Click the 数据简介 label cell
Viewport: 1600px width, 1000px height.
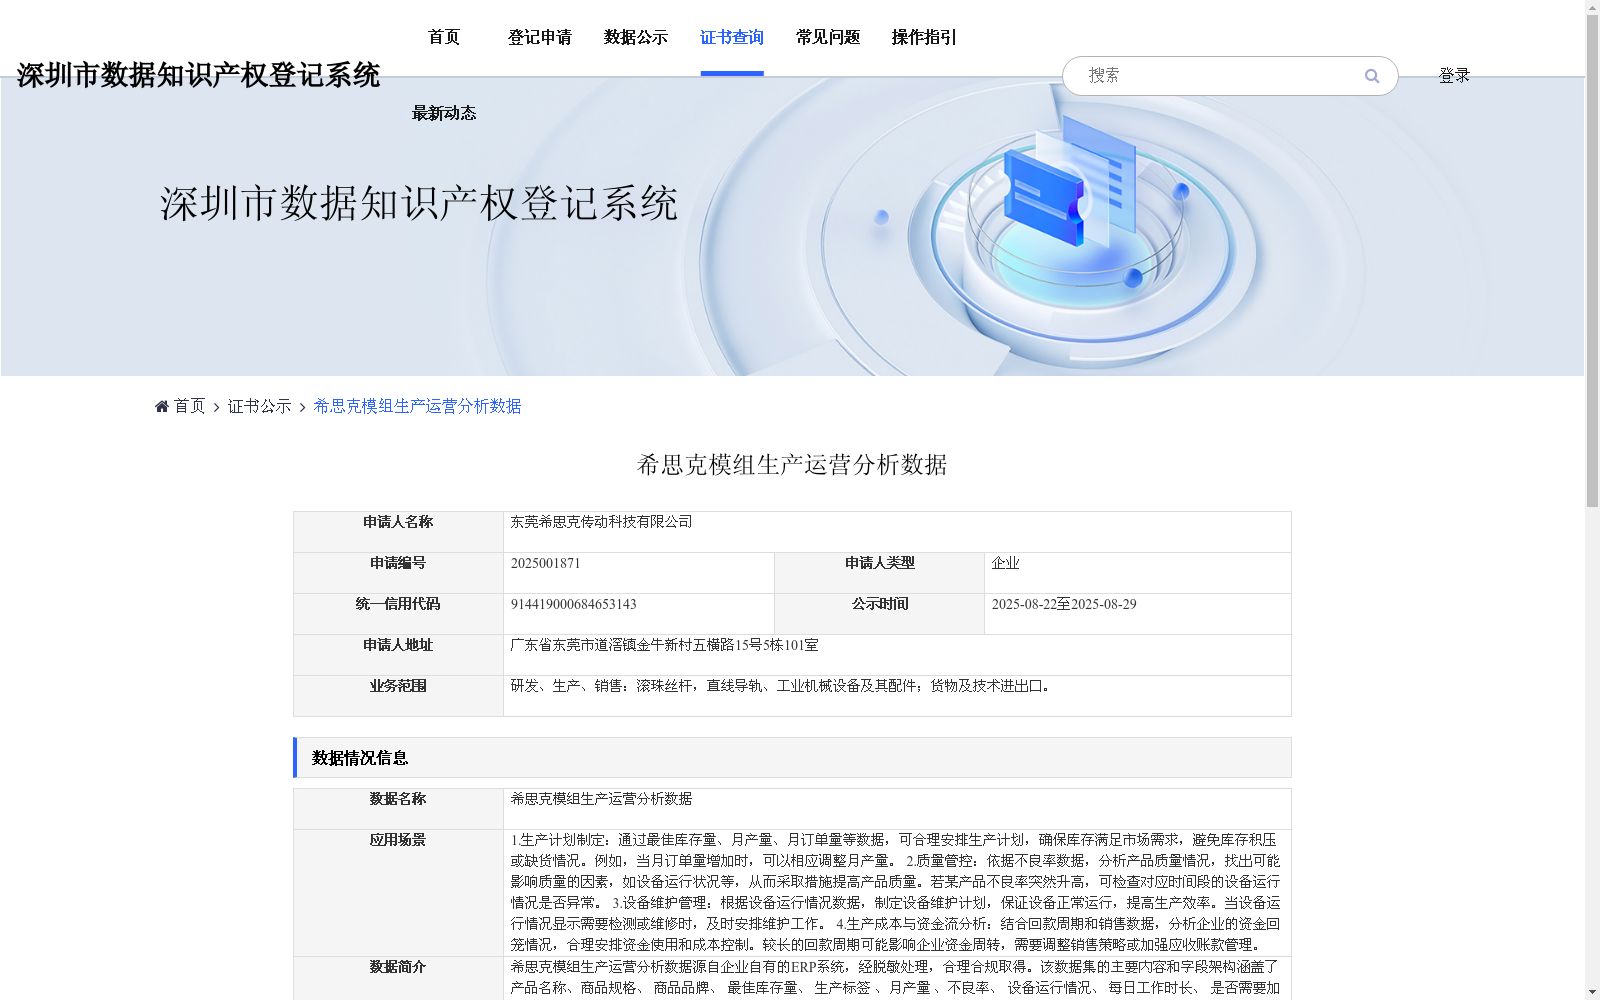coord(398,978)
